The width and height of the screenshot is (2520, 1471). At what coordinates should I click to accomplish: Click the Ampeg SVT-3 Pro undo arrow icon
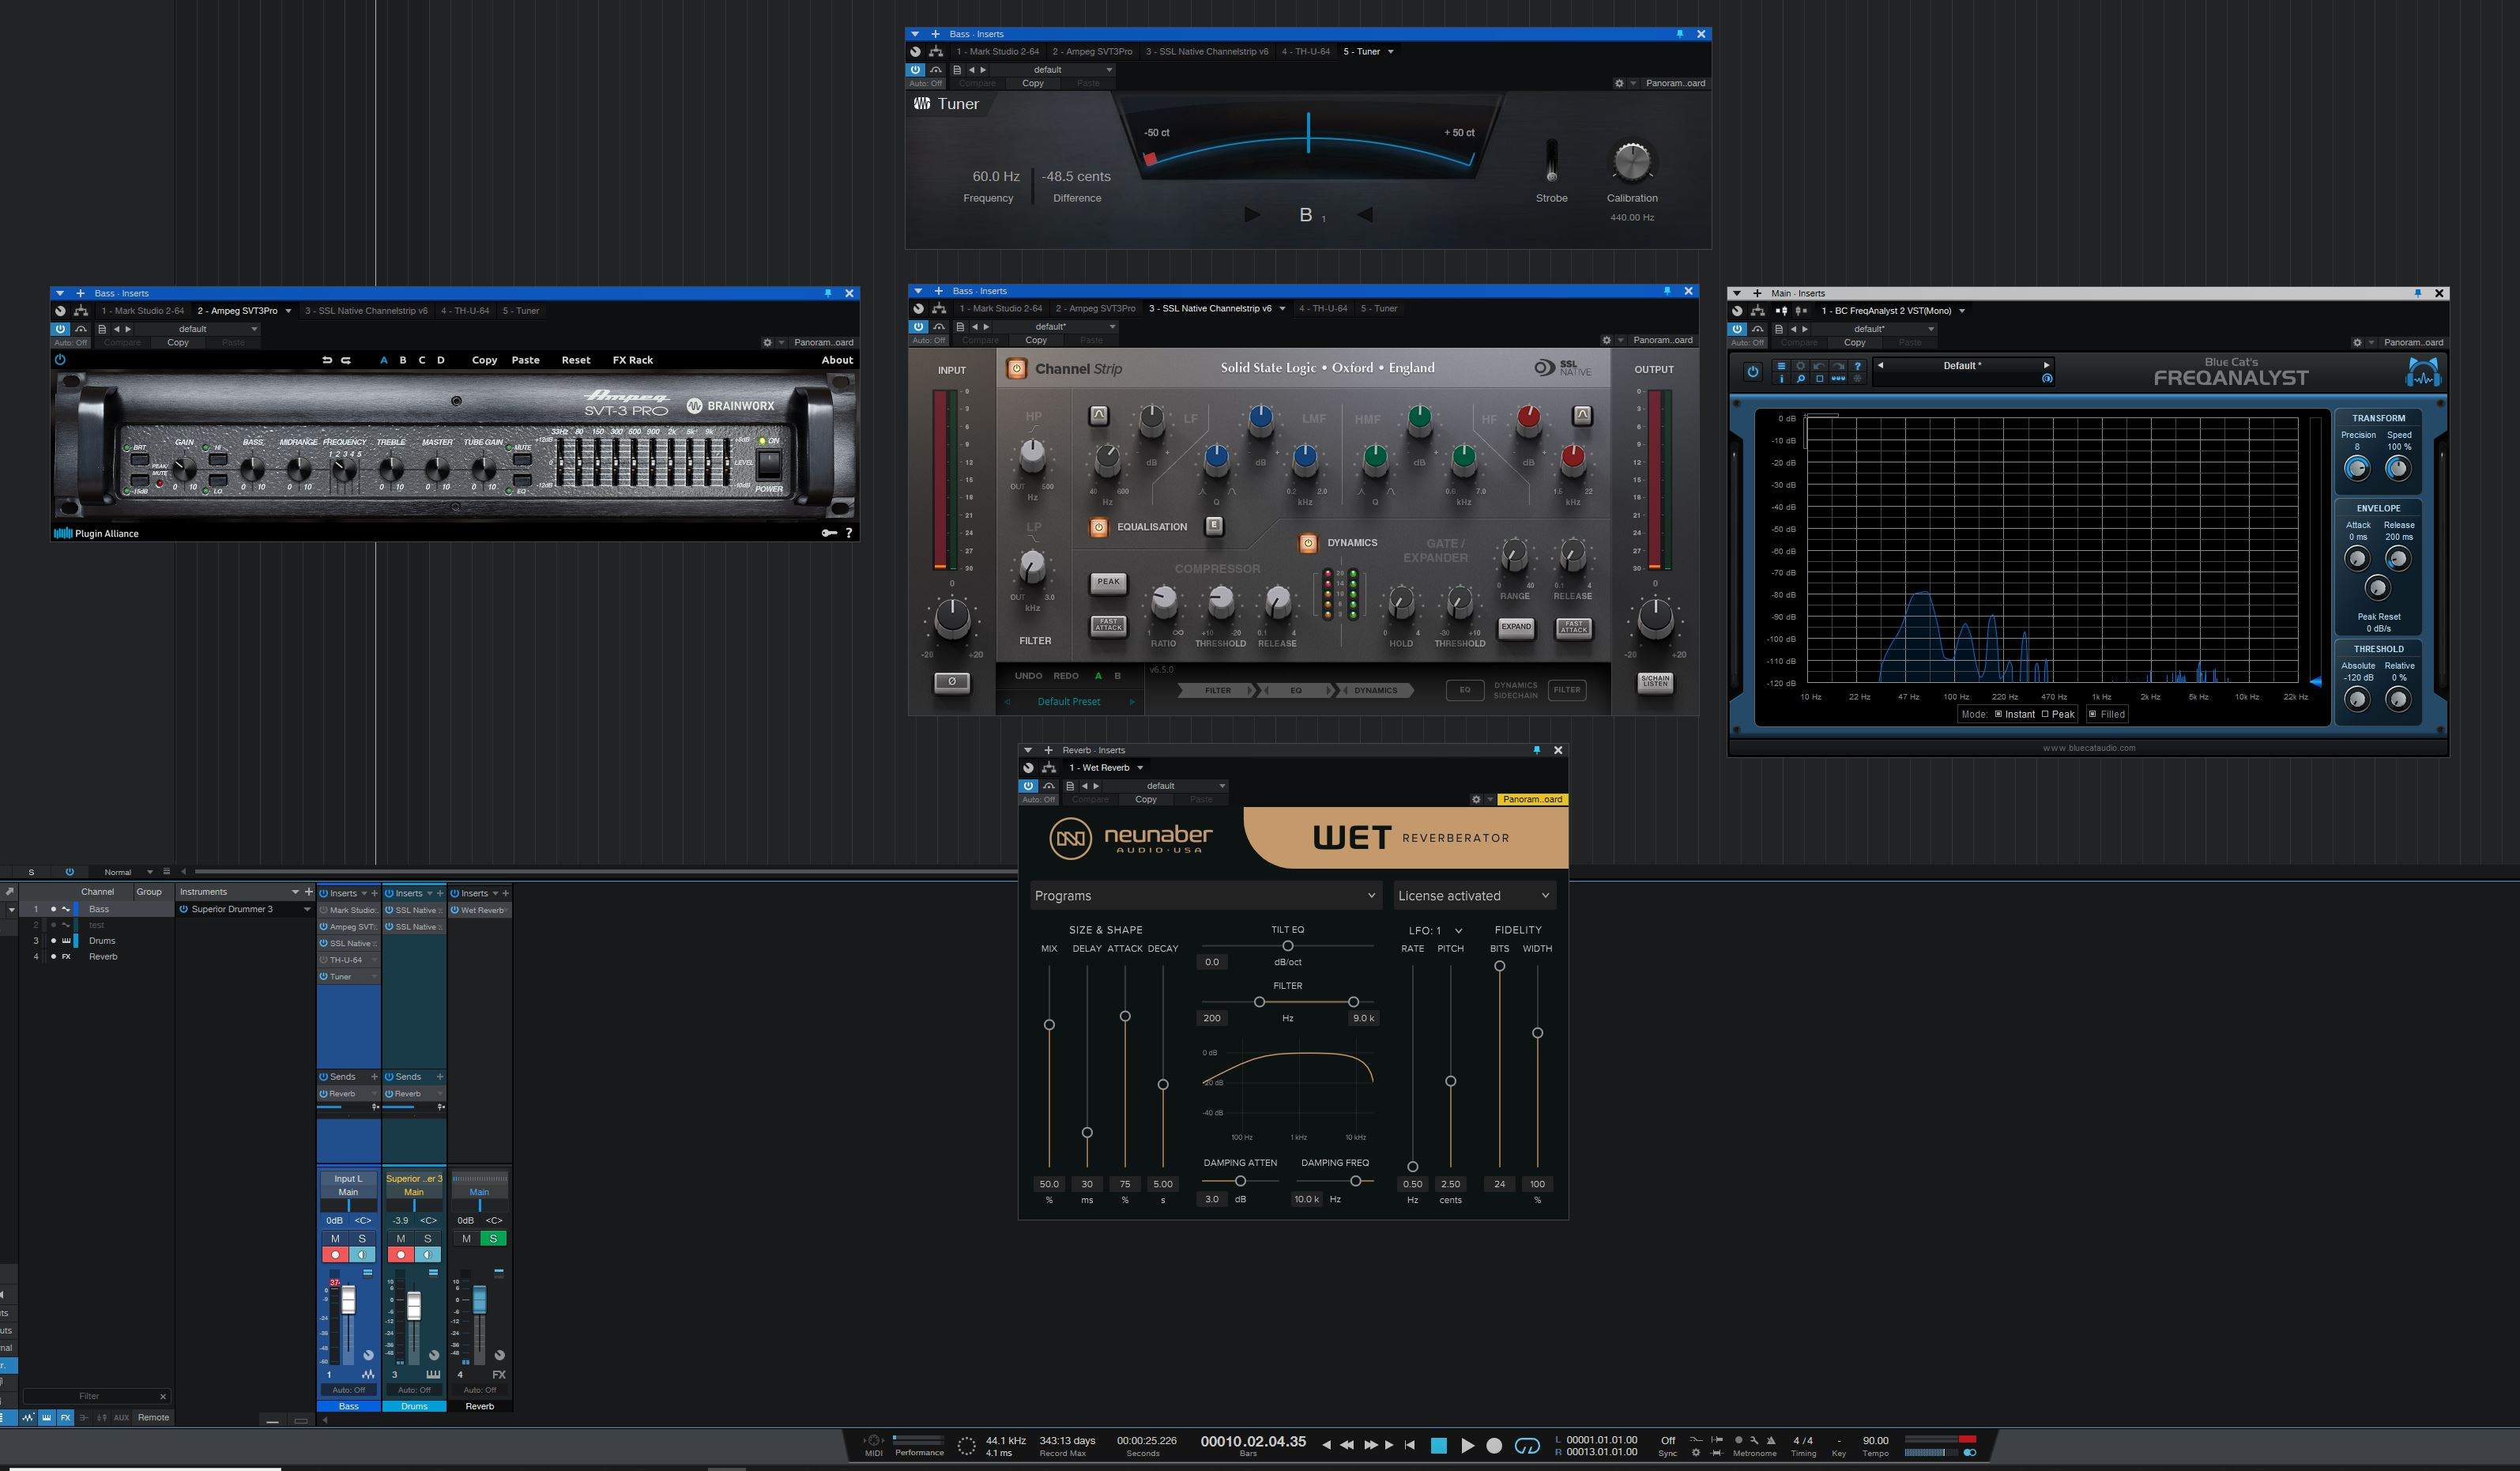pyautogui.click(x=327, y=360)
